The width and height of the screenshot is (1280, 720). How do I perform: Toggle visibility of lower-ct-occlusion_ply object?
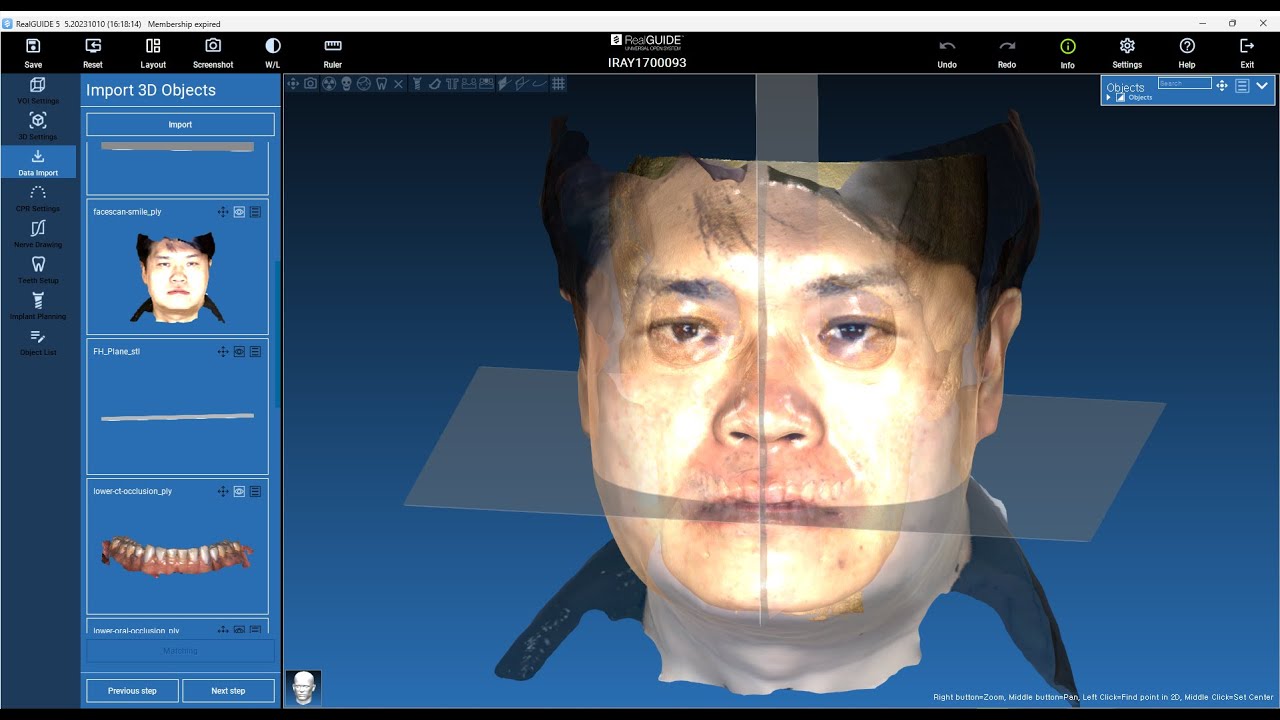(x=239, y=492)
